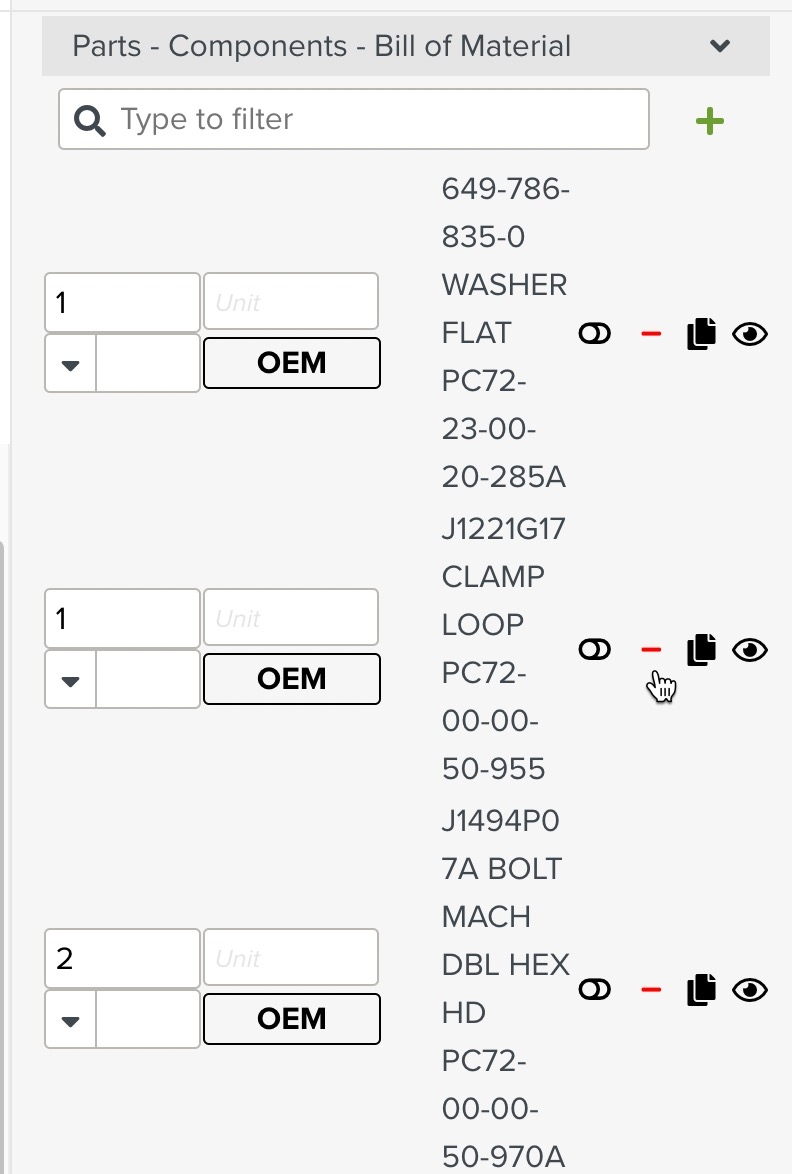Collapse the Parts - Components - Bill of Material section
This screenshot has width=792, height=1174.
(719, 45)
